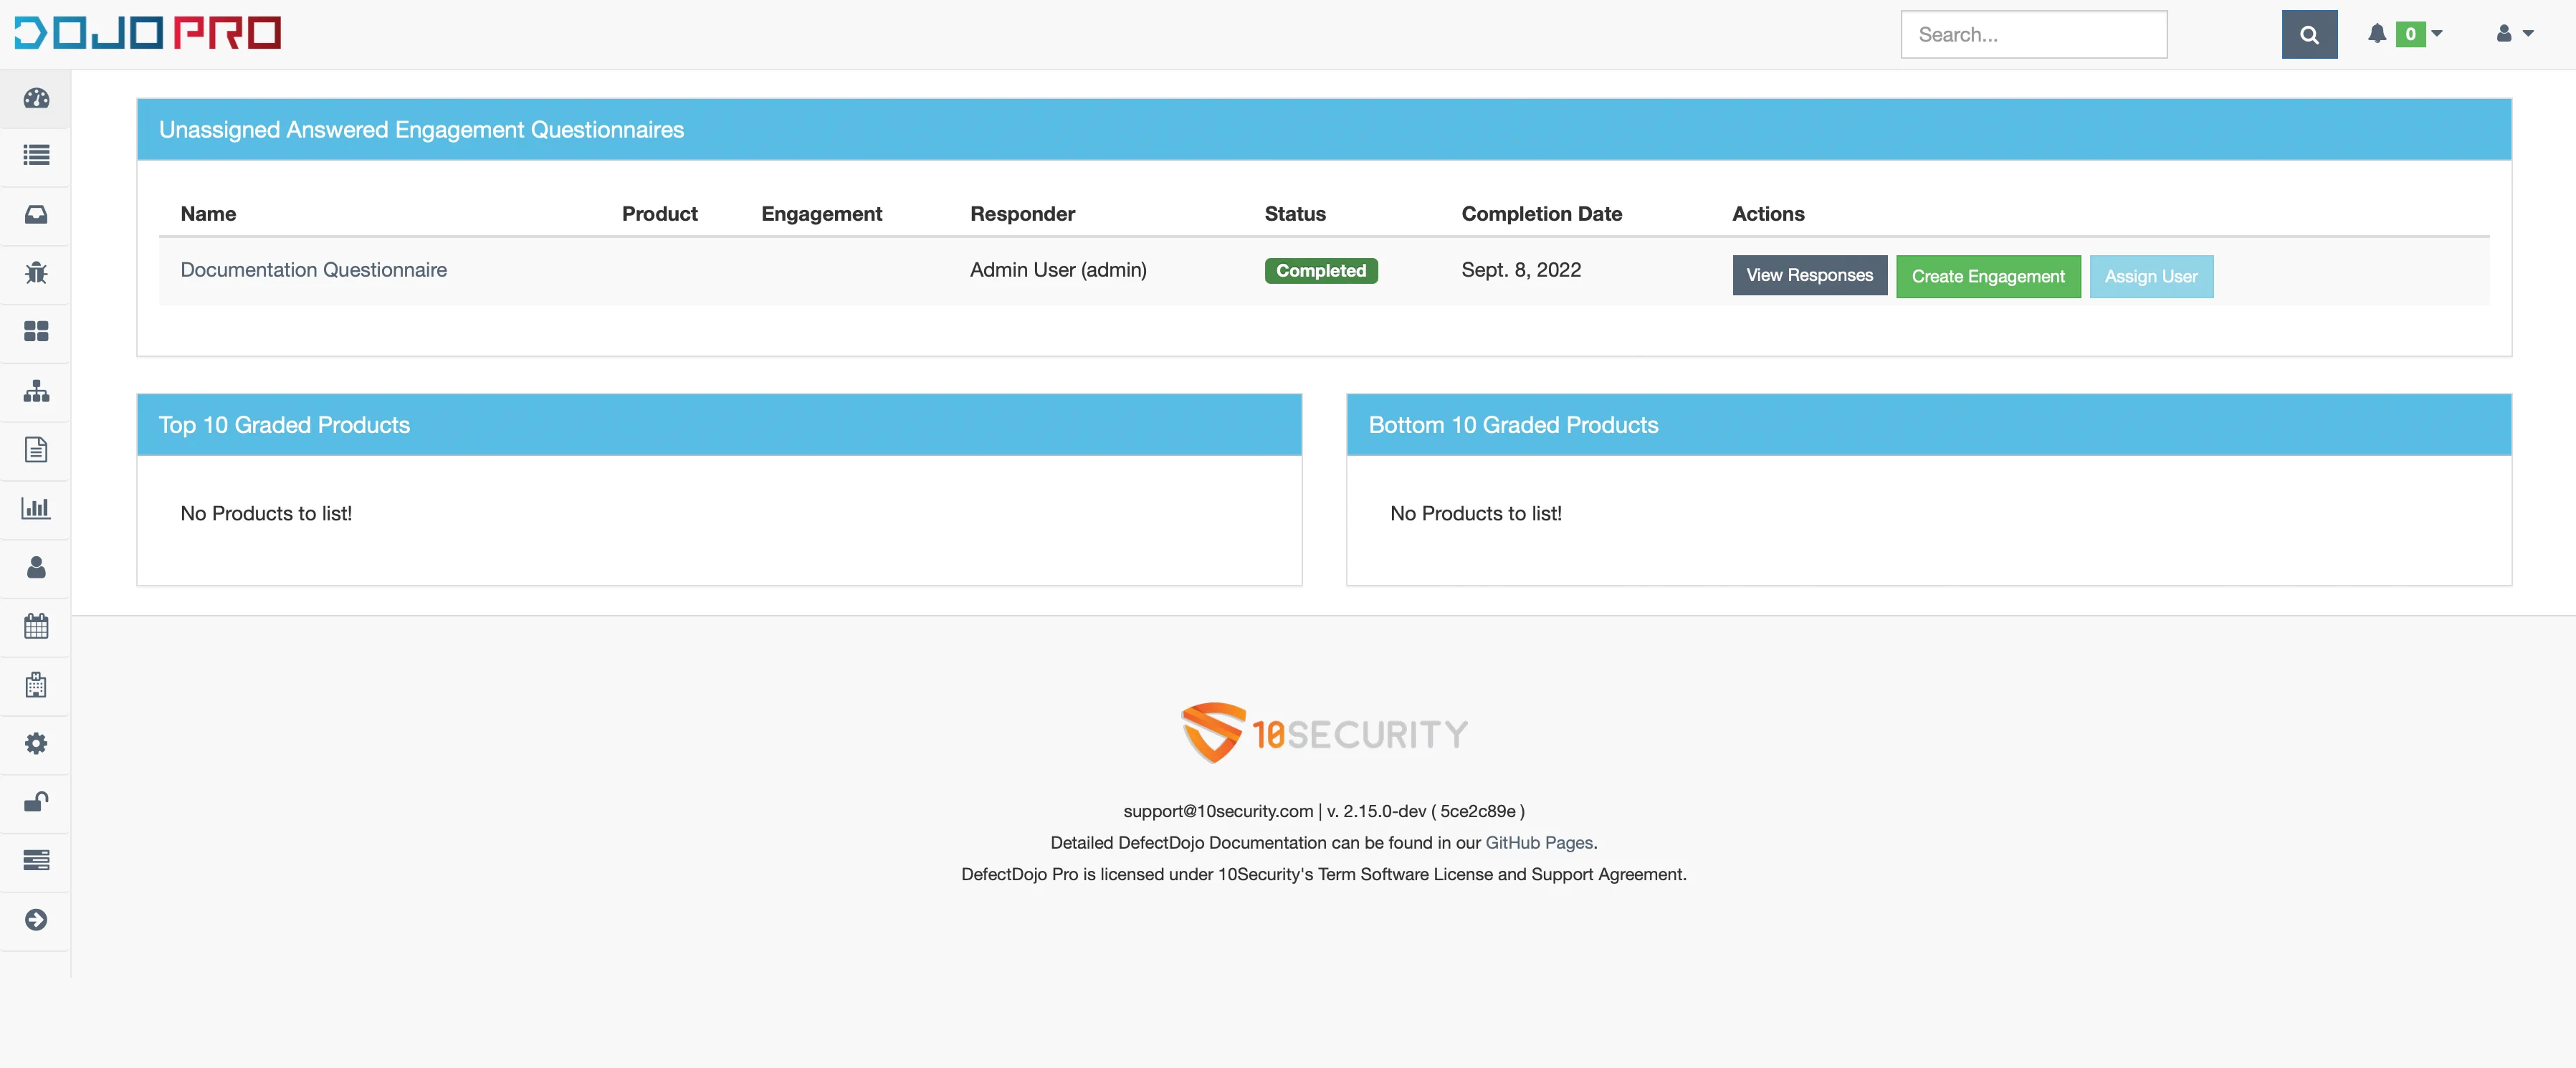Click the building icon in sidebar
The height and width of the screenshot is (1068, 2576).
click(x=36, y=685)
